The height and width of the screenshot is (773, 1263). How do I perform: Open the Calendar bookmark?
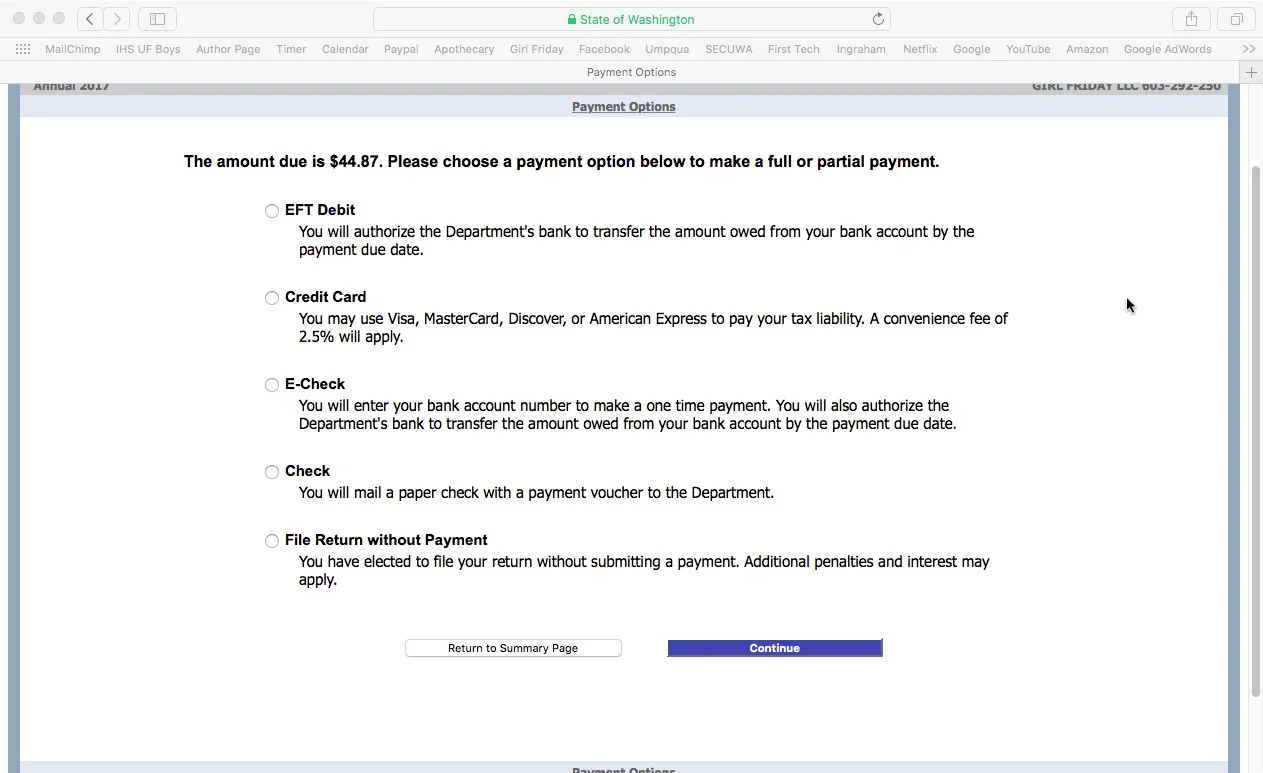point(345,49)
